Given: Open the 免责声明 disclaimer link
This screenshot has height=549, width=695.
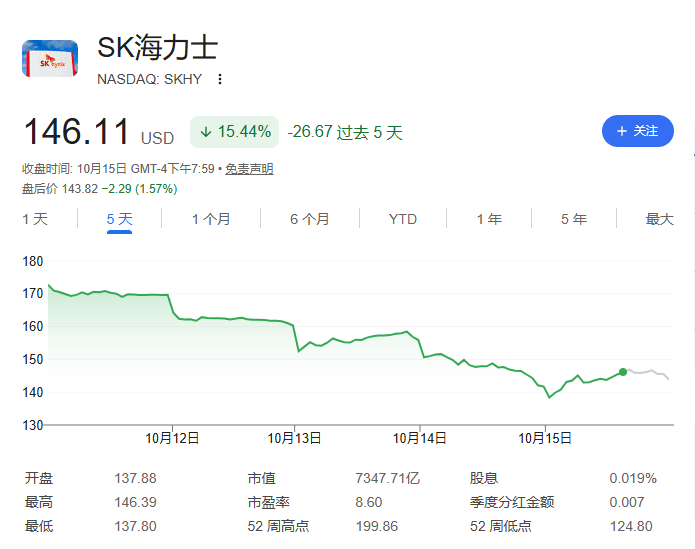Looking at the screenshot, I should pos(249,169).
